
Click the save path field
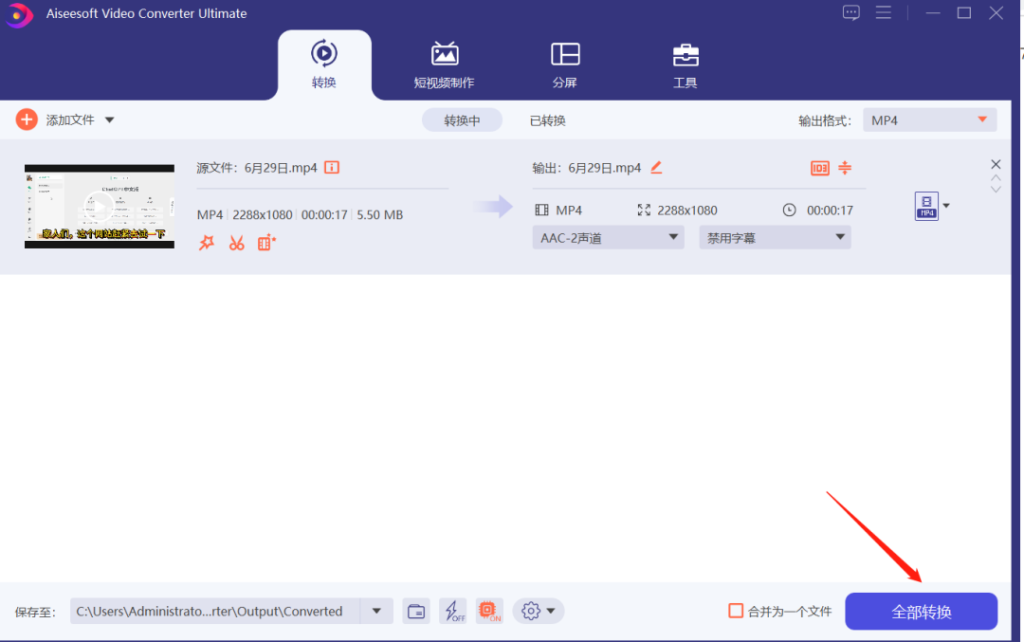215,611
